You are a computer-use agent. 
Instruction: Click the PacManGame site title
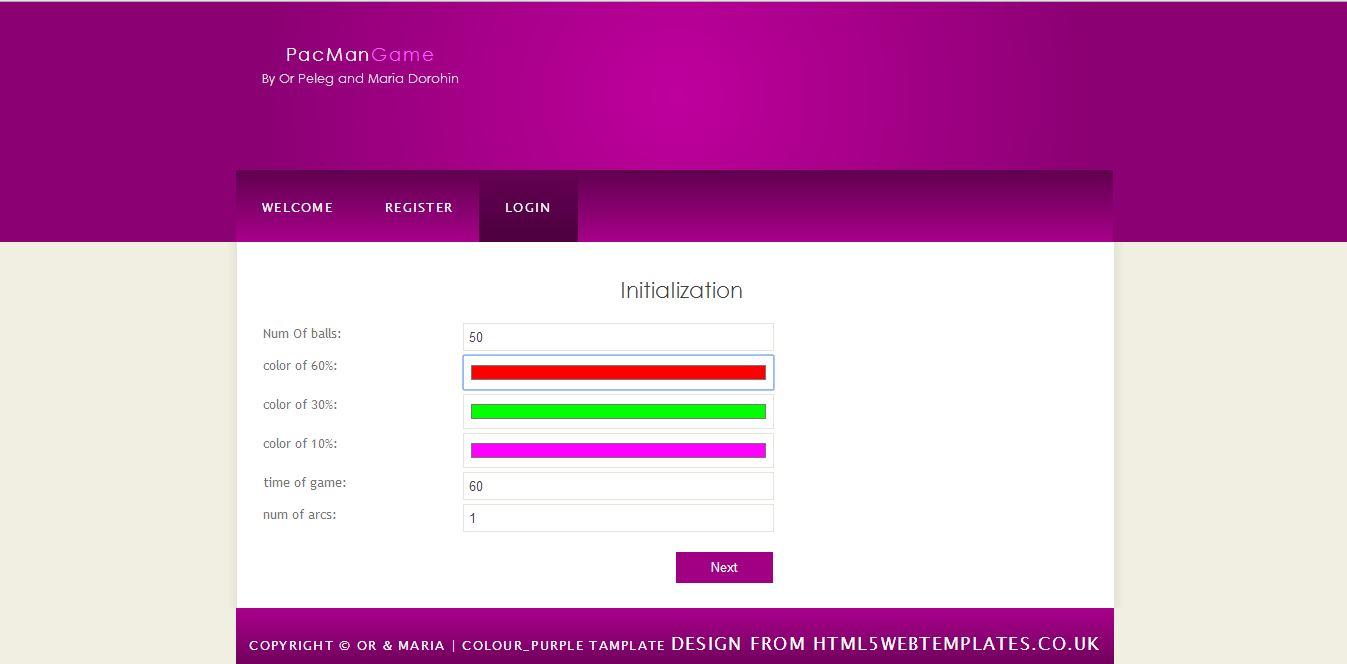click(360, 55)
